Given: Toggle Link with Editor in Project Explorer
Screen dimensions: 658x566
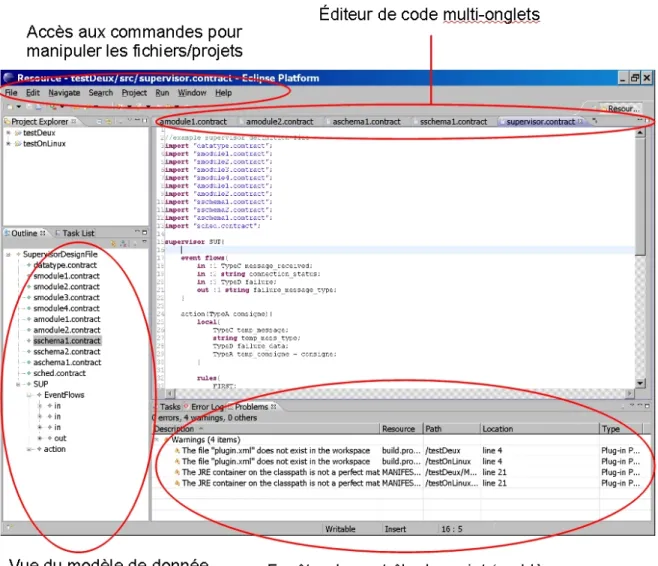Looking at the screenshot, I should pyautogui.click(x=109, y=121).
